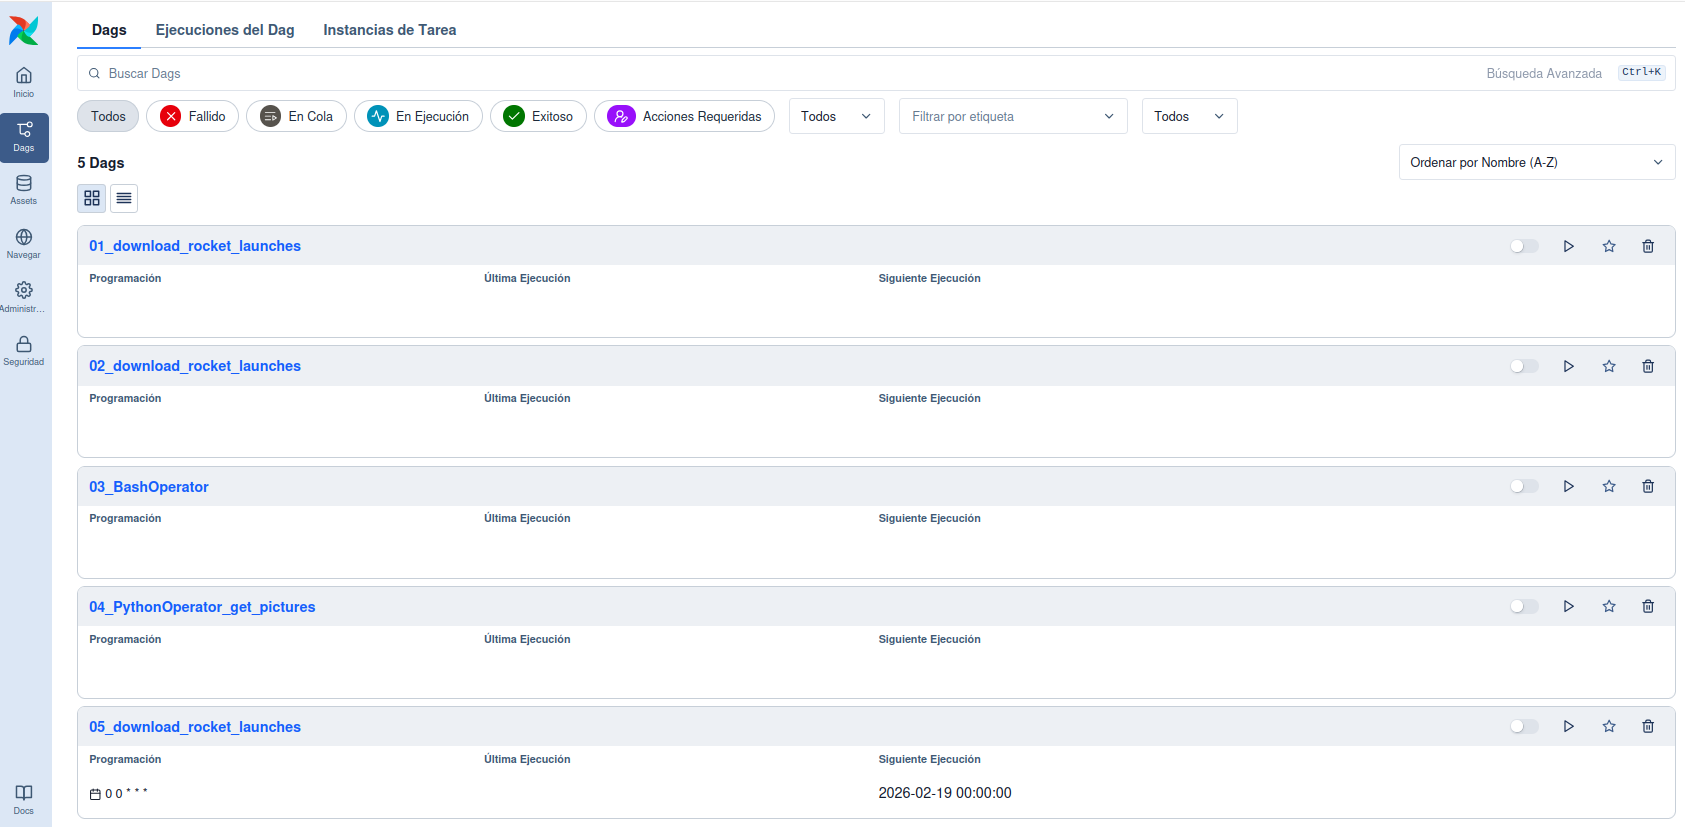Open the Inicio home icon

click(x=24, y=82)
